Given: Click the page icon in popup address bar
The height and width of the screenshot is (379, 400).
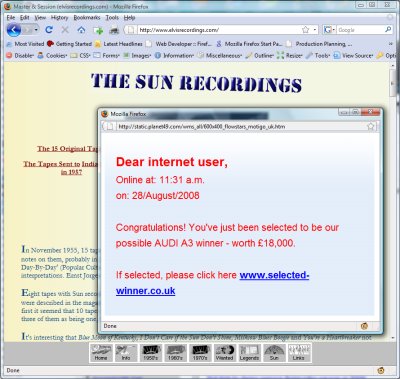Looking at the screenshot, I should (x=110, y=127).
